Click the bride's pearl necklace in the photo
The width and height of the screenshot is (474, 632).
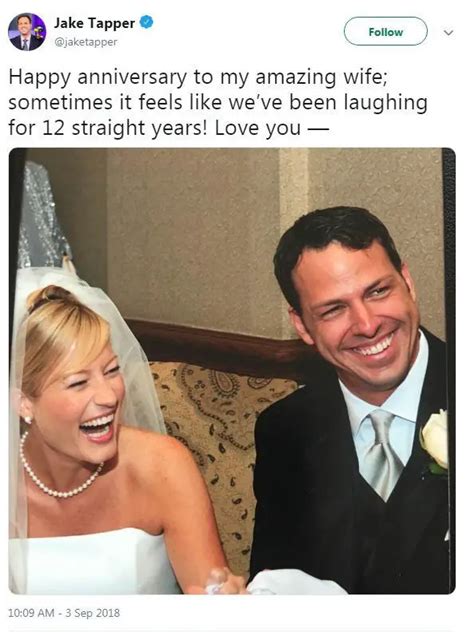click(x=58, y=470)
